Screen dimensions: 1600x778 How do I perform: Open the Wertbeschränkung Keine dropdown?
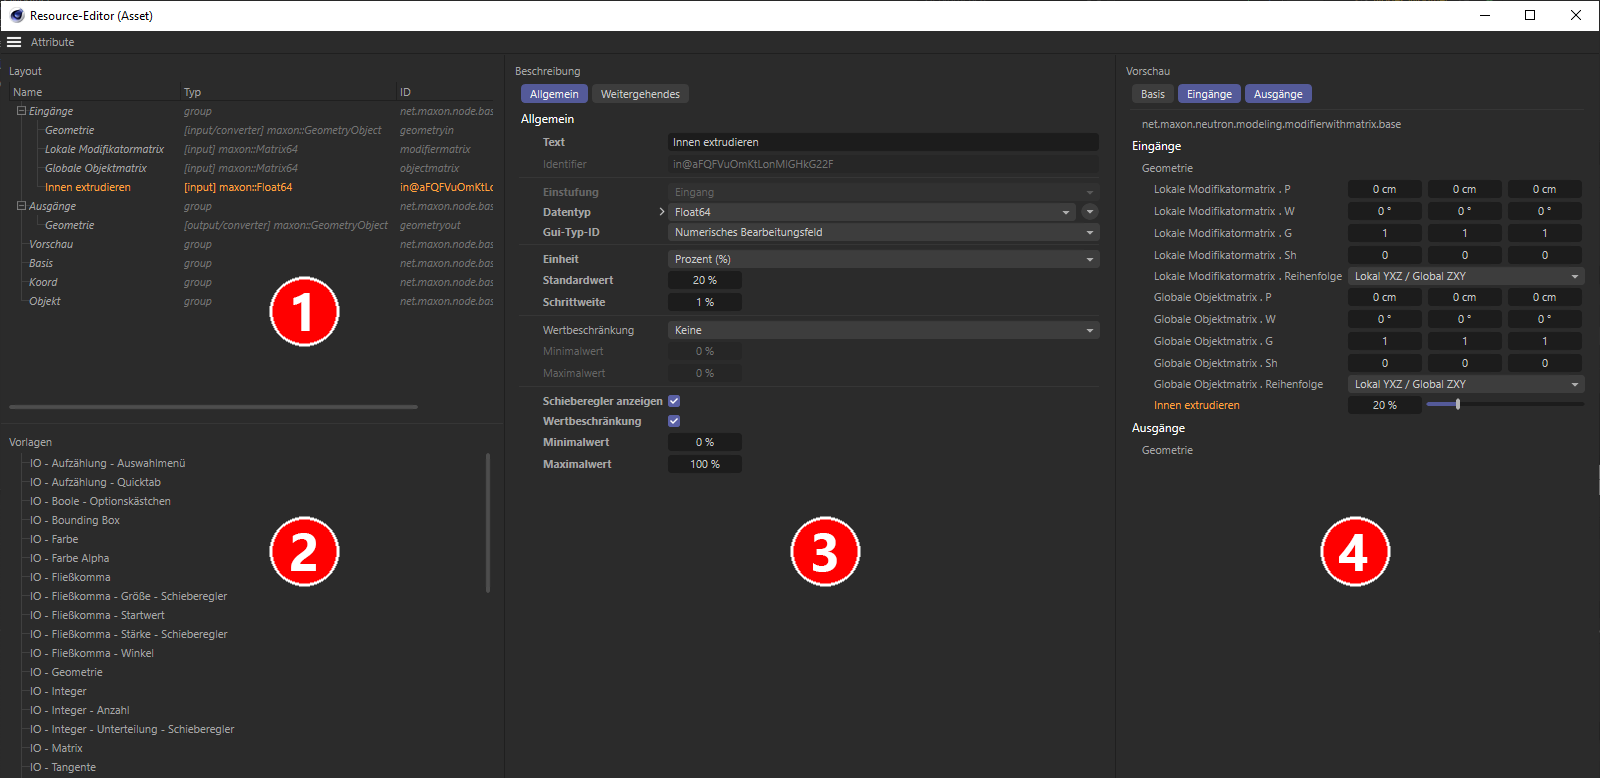point(883,330)
